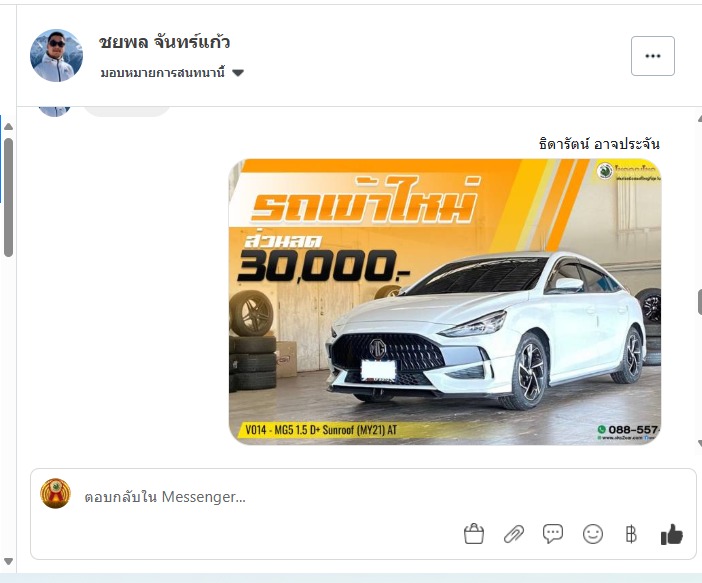Viewport: 702px width, 583px height.
Task: Open the three-dots conversation options menu
Action: click(652, 56)
